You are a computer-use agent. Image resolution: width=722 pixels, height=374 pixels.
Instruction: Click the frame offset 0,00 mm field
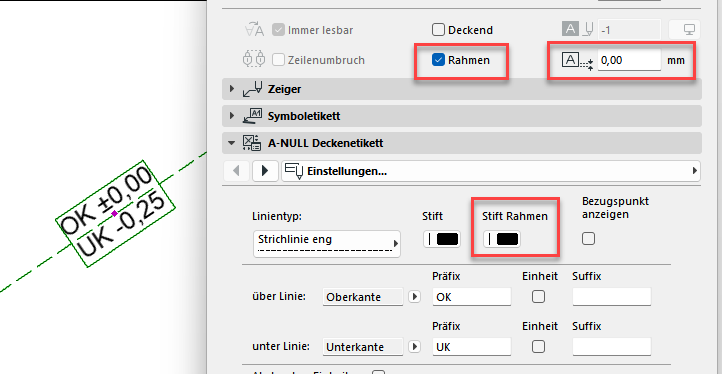629,60
